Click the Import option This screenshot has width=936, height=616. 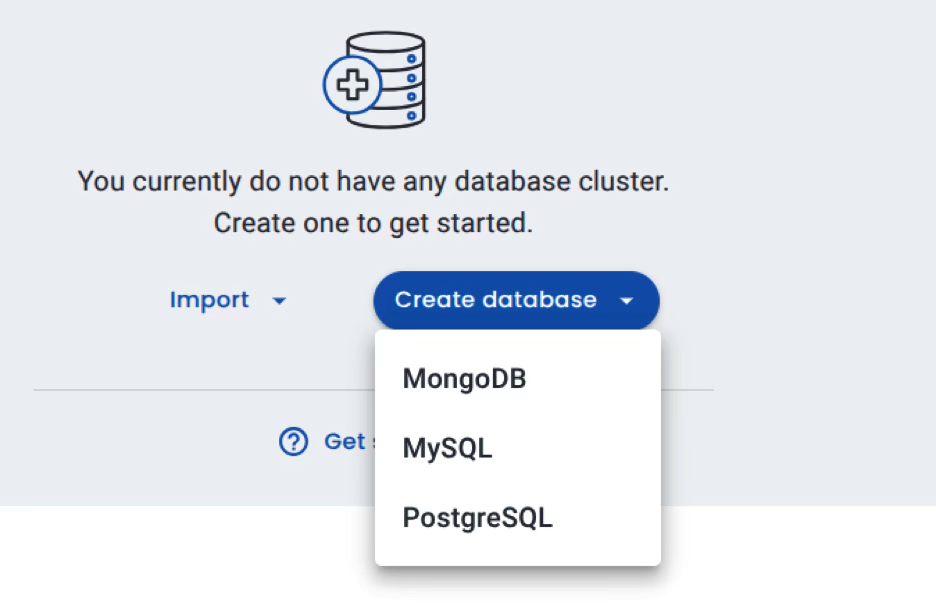[209, 300]
